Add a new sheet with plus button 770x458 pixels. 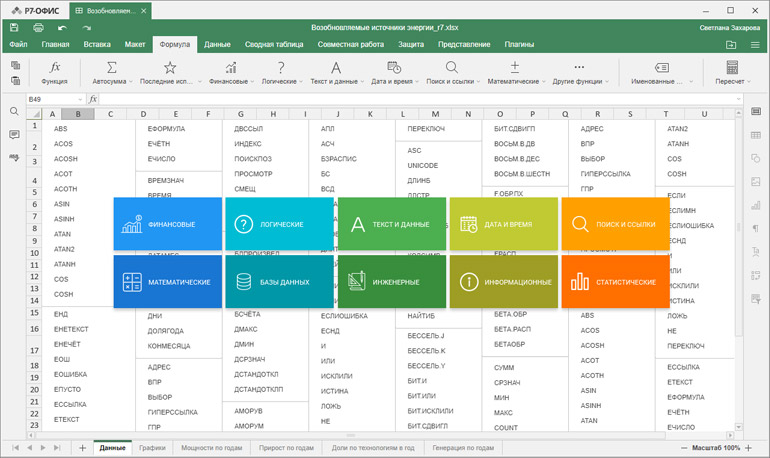coord(82,449)
